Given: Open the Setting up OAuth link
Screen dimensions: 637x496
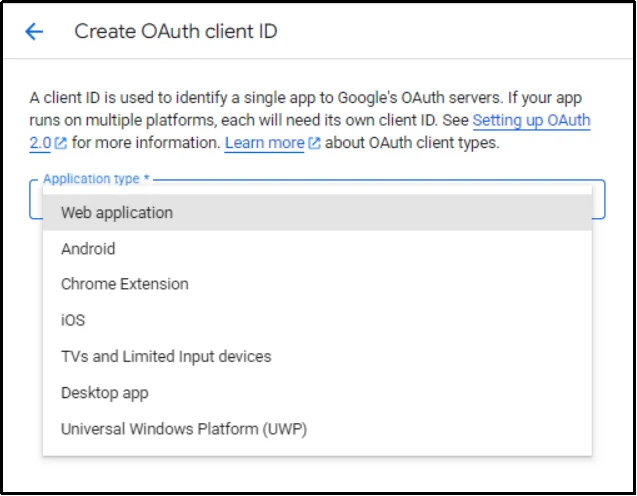Looking at the screenshot, I should tap(531, 120).
